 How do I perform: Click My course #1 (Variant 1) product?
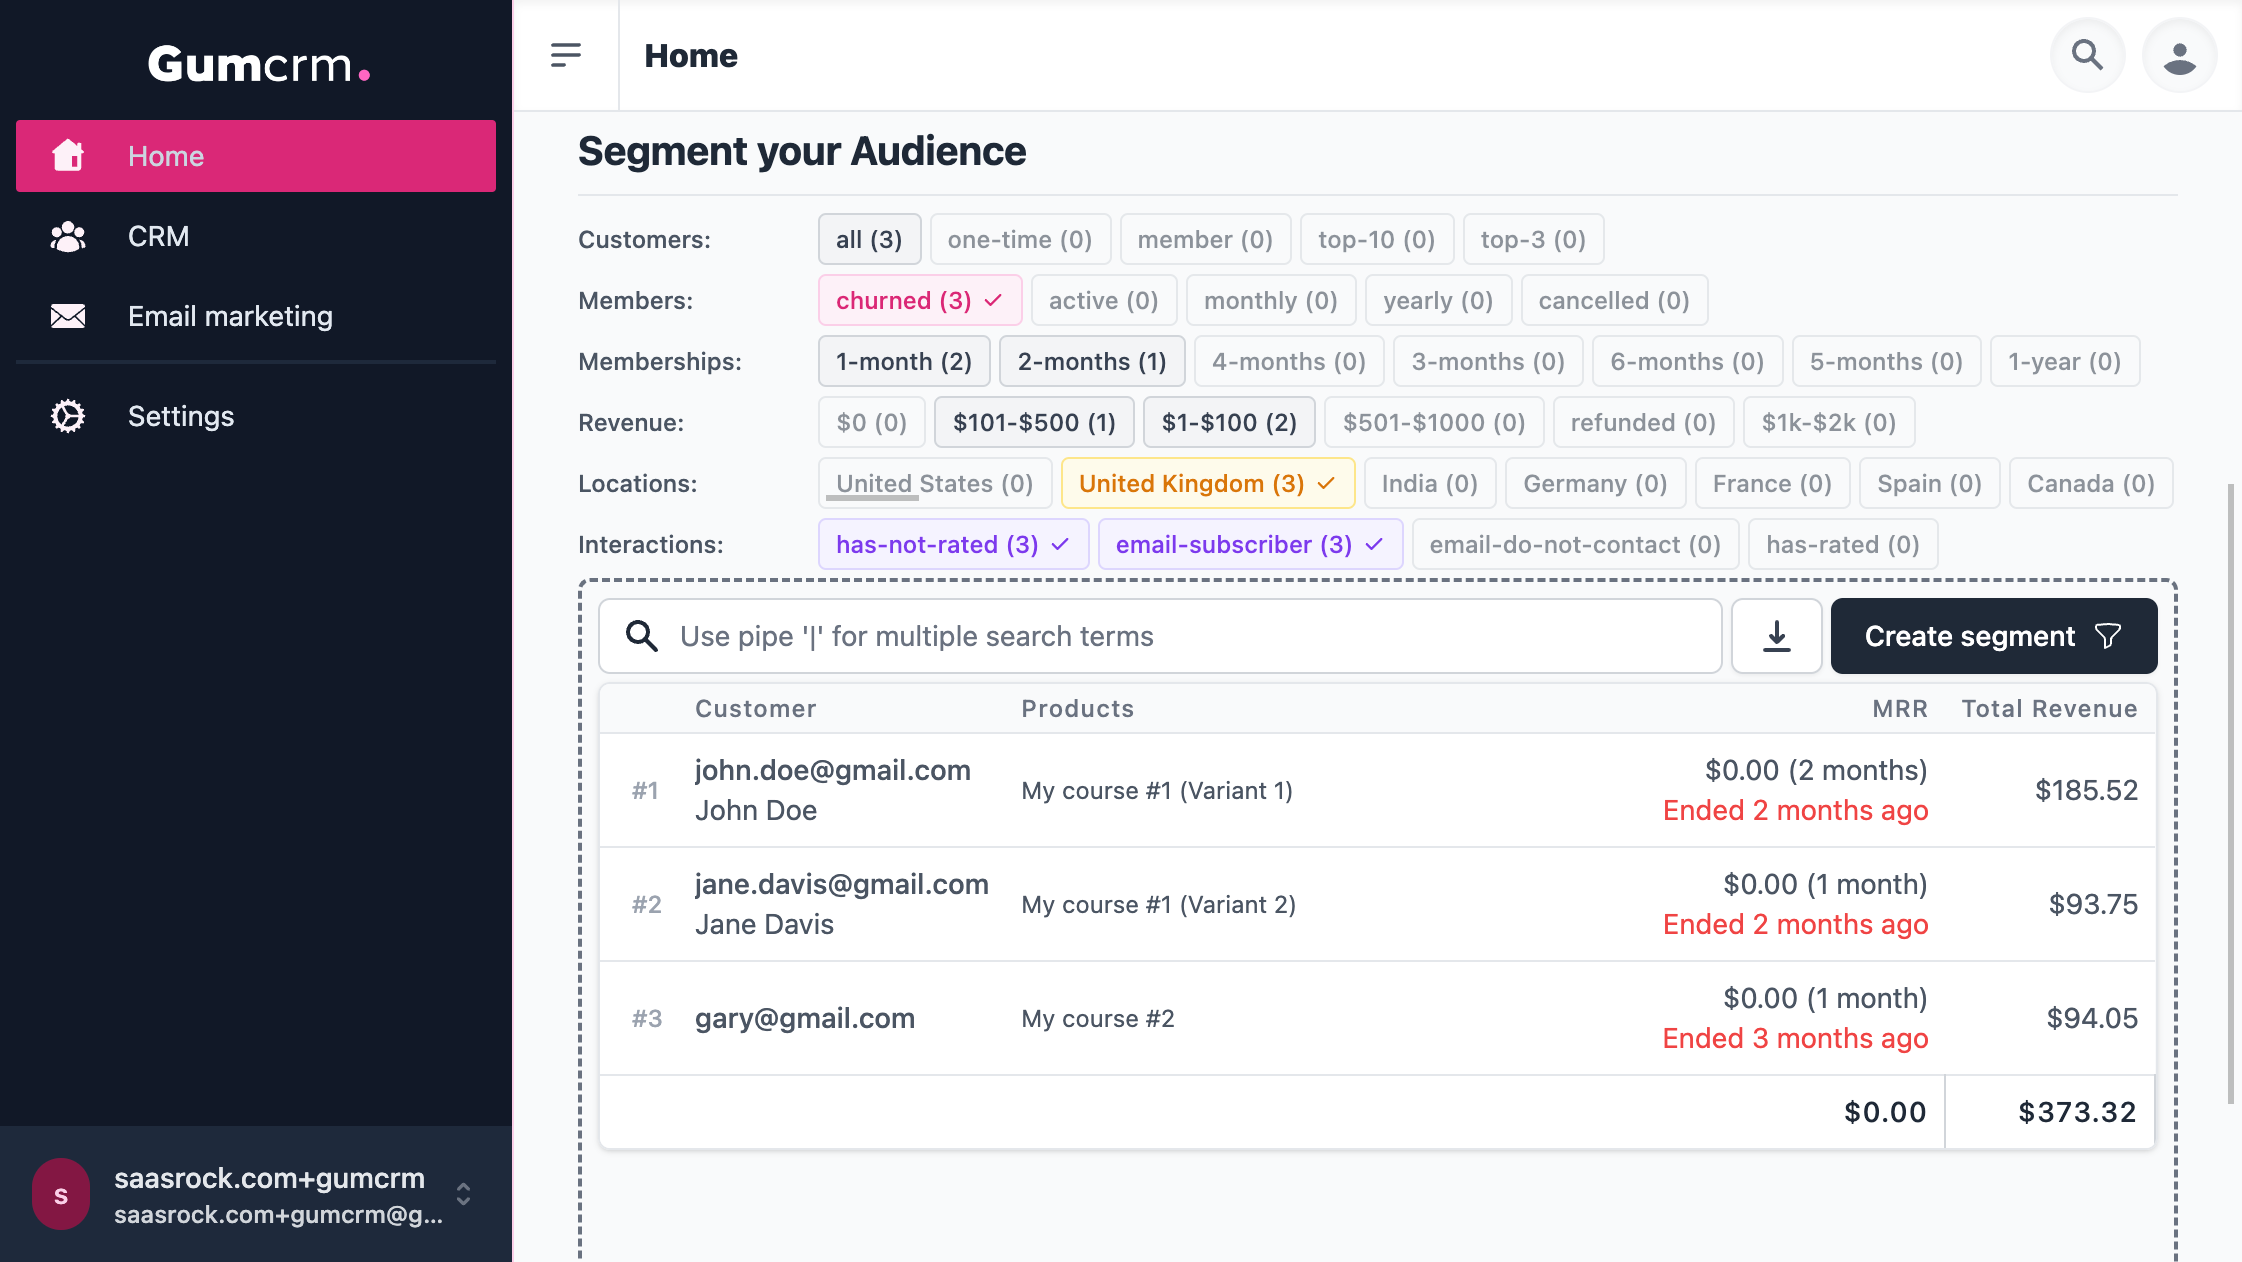coord(1157,790)
